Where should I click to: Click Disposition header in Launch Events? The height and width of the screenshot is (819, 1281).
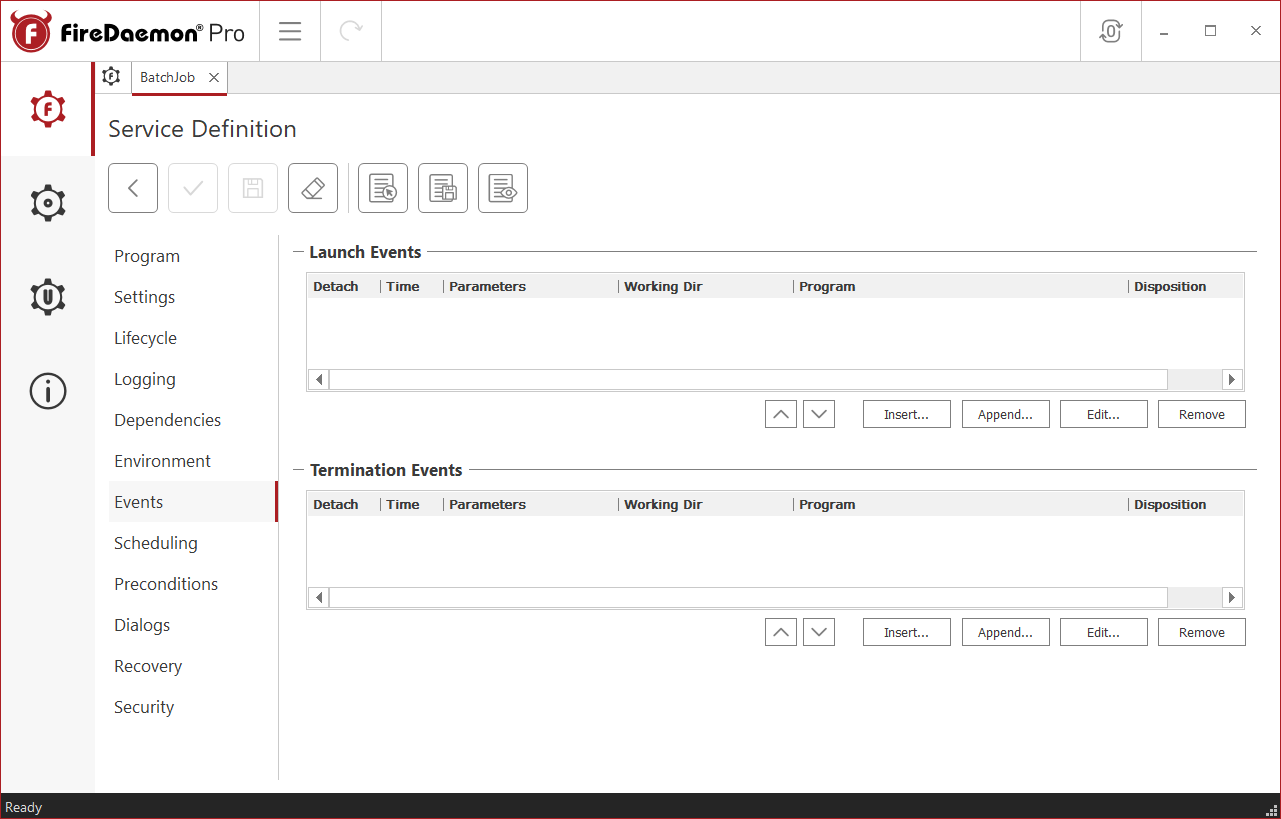pos(1186,287)
